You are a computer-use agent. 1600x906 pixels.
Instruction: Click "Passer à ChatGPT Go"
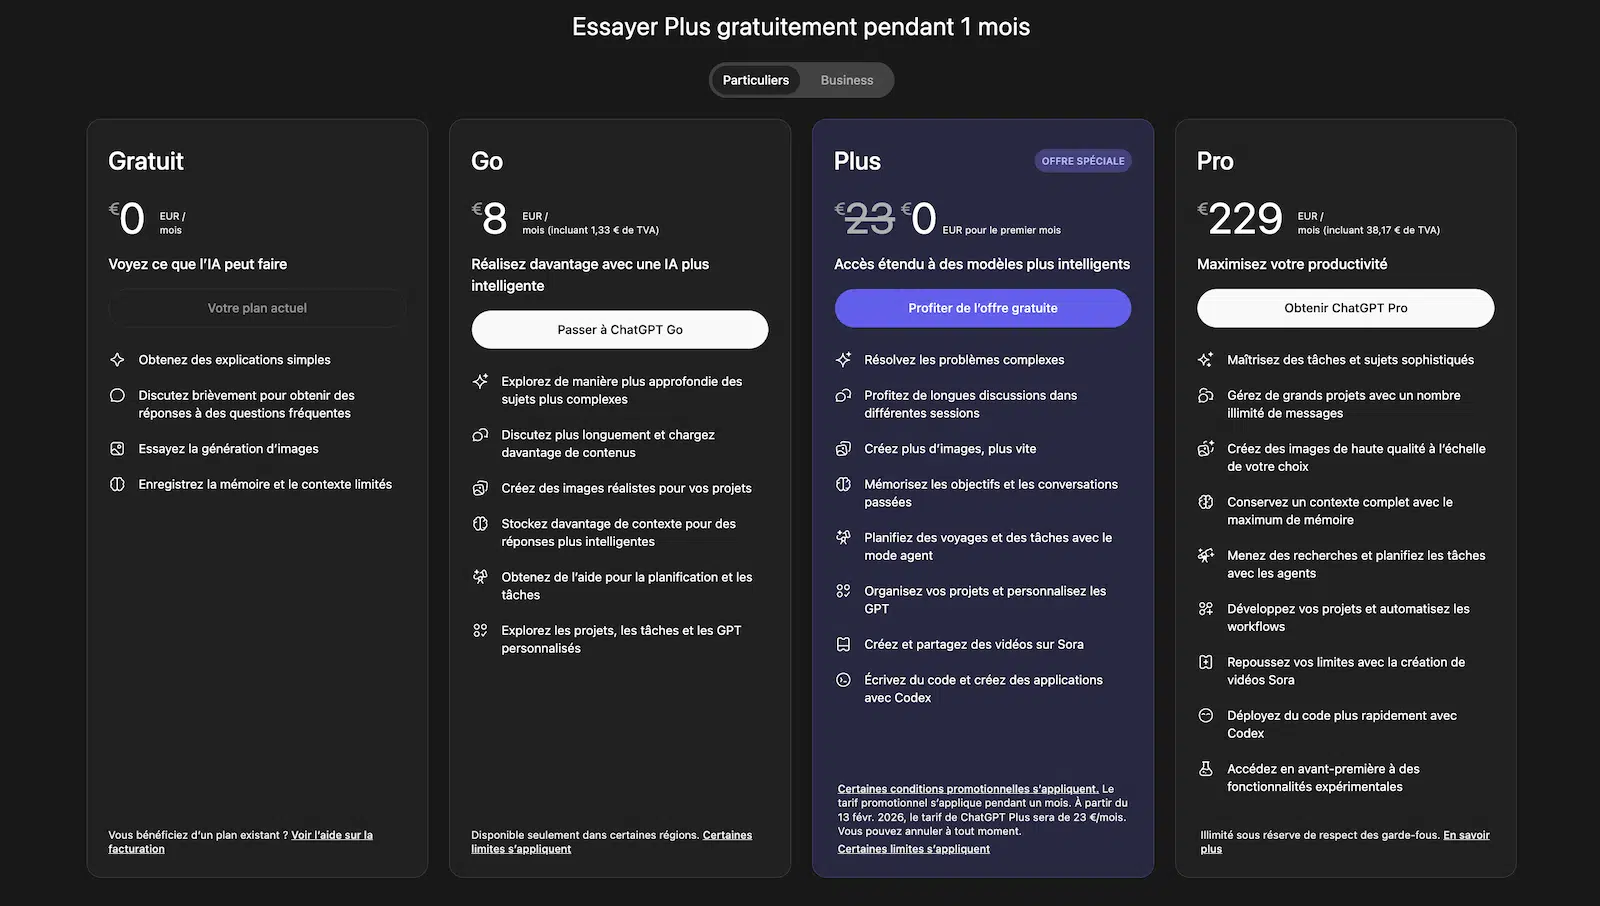619,329
